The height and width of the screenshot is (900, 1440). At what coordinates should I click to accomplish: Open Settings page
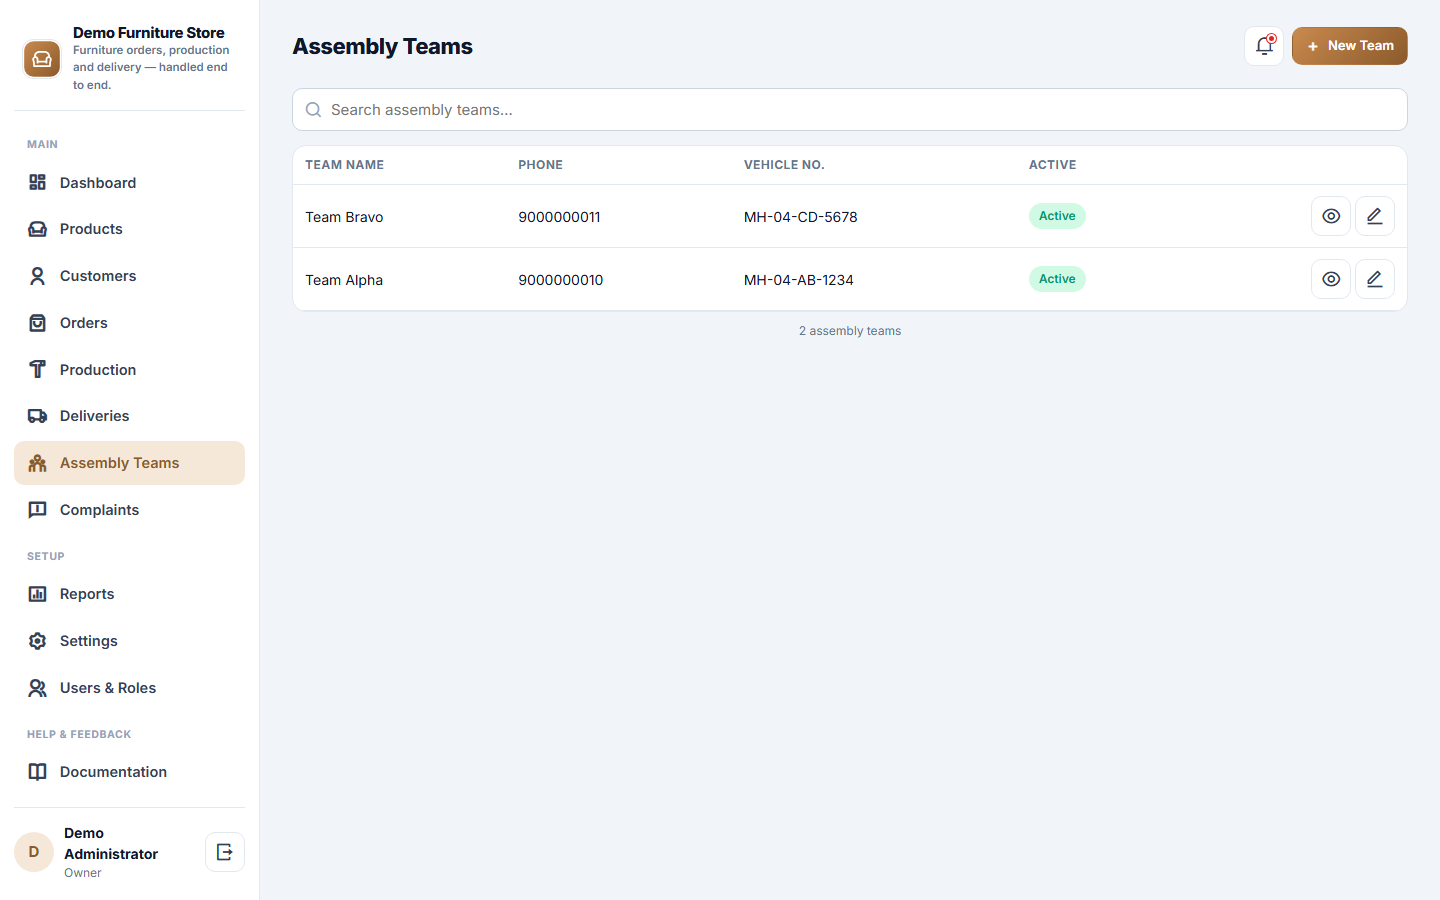coord(129,641)
